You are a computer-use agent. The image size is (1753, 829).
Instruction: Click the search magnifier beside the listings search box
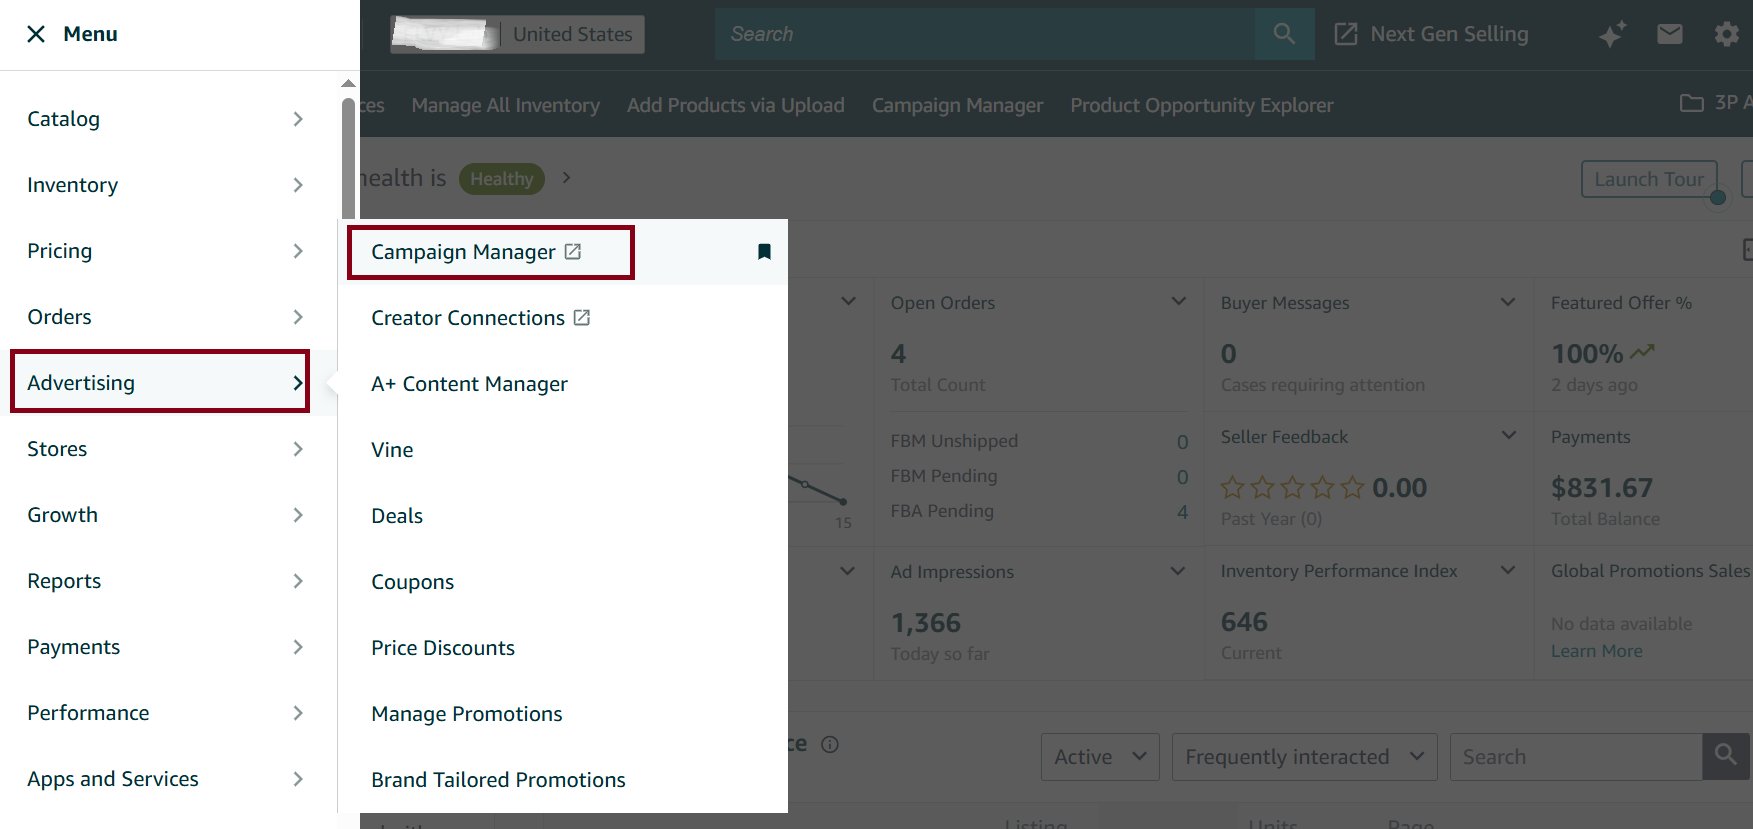(x=1726, y=756)
